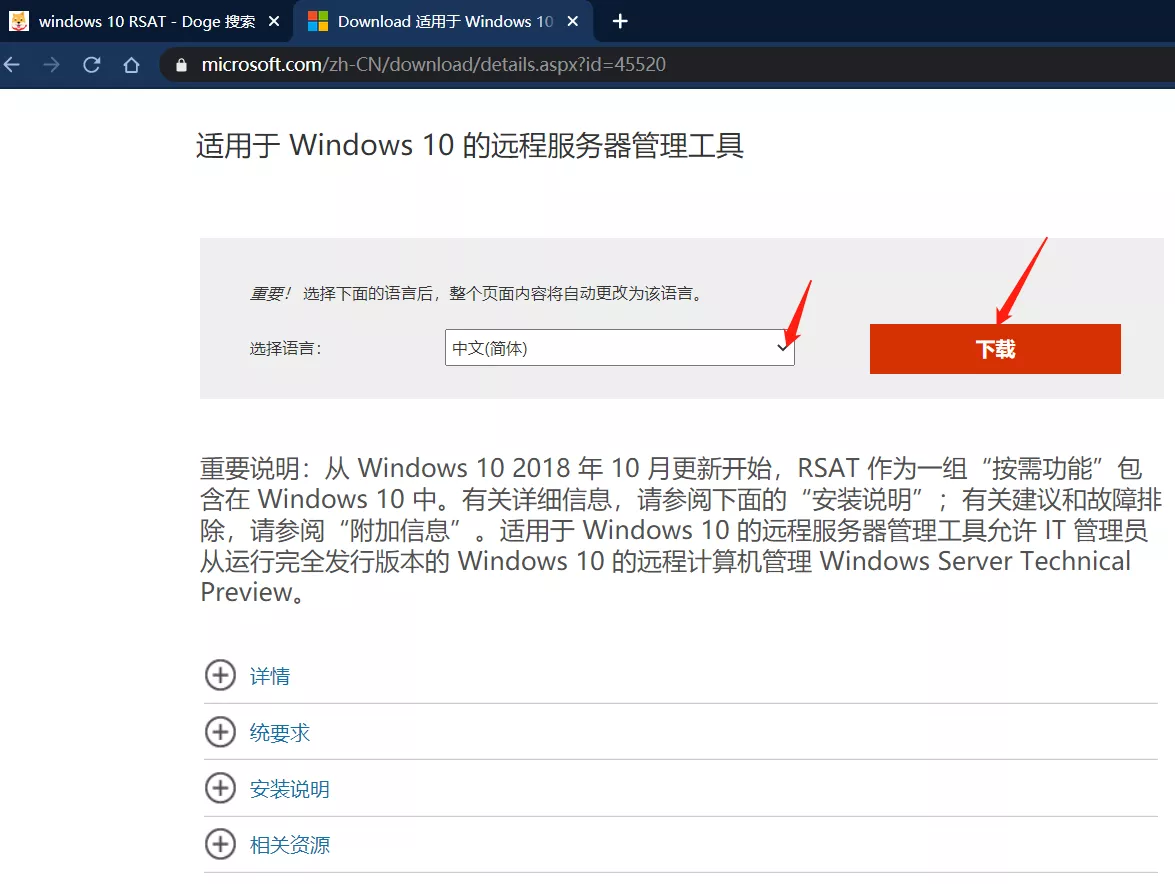Open the 安装说明 link
Image resolution: width=1175 pixels, height=884 pixels.
289,789
